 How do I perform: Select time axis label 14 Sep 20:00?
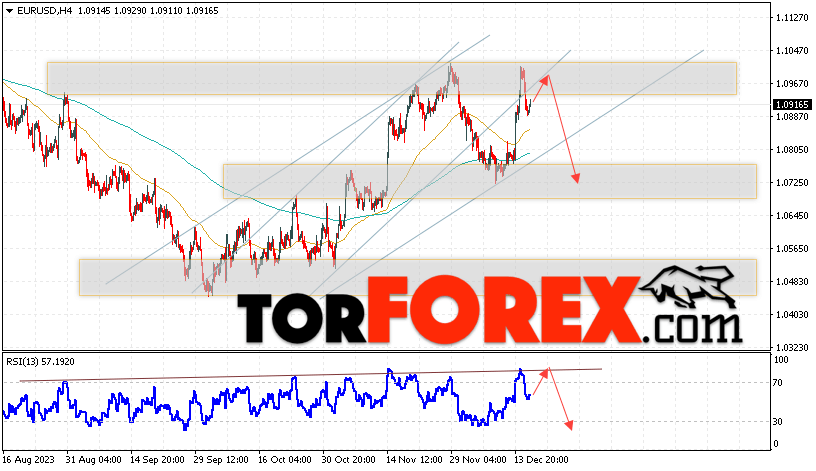pos(157,460)
